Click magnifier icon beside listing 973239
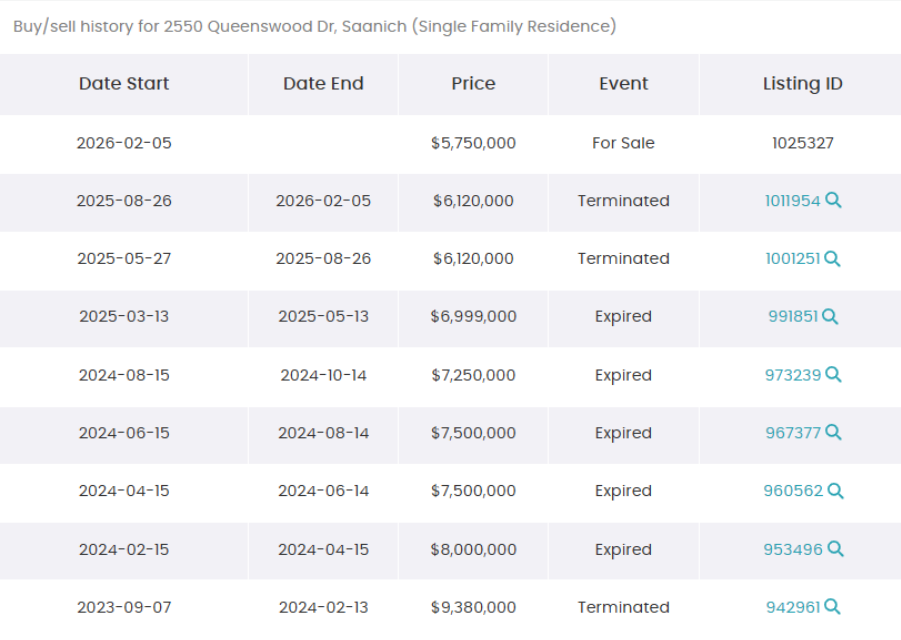 point(833,375)
